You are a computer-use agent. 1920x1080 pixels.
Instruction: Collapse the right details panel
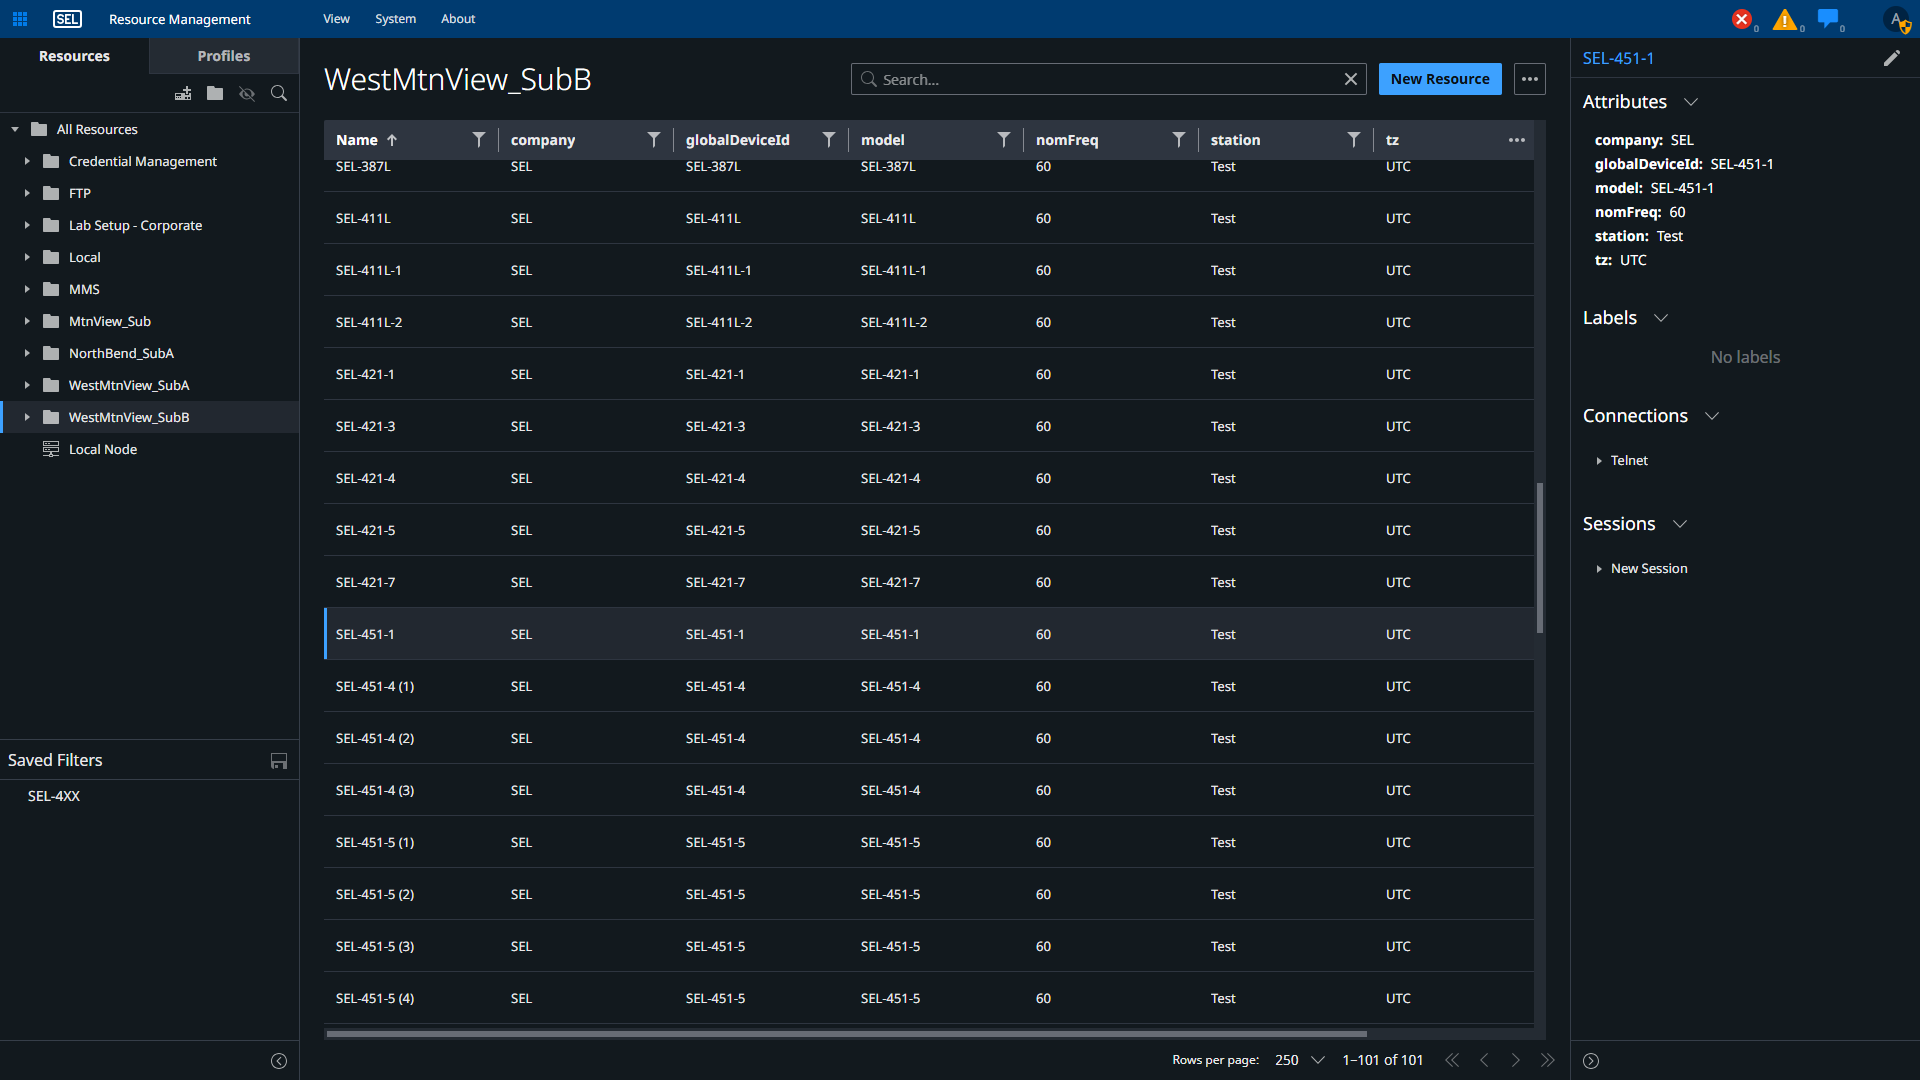click(1591, 1061)
